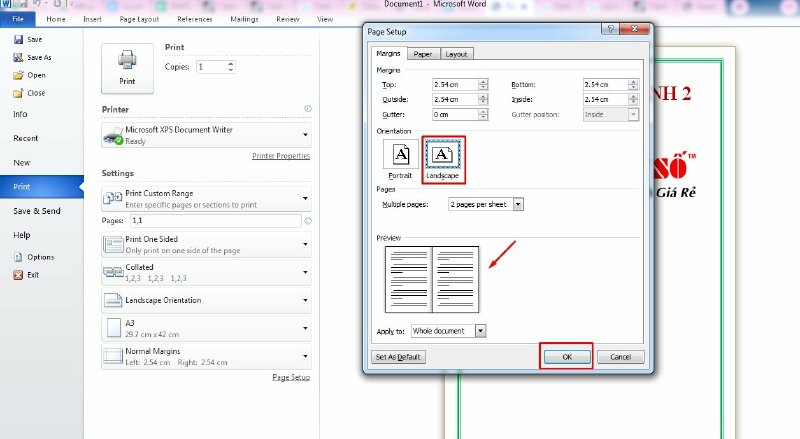Image resolution: width=800 pixels, height=439 pixels.
Task: Select the Portrait orientation icon
Action: 400,158
